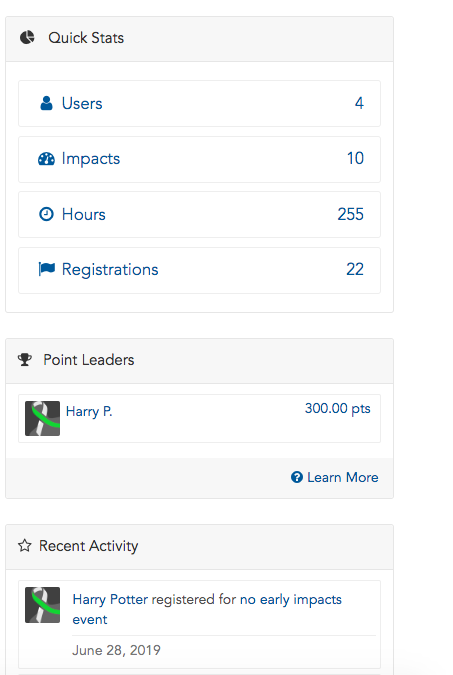
Task: Open the Hours stat row
Action: (199, 214)
